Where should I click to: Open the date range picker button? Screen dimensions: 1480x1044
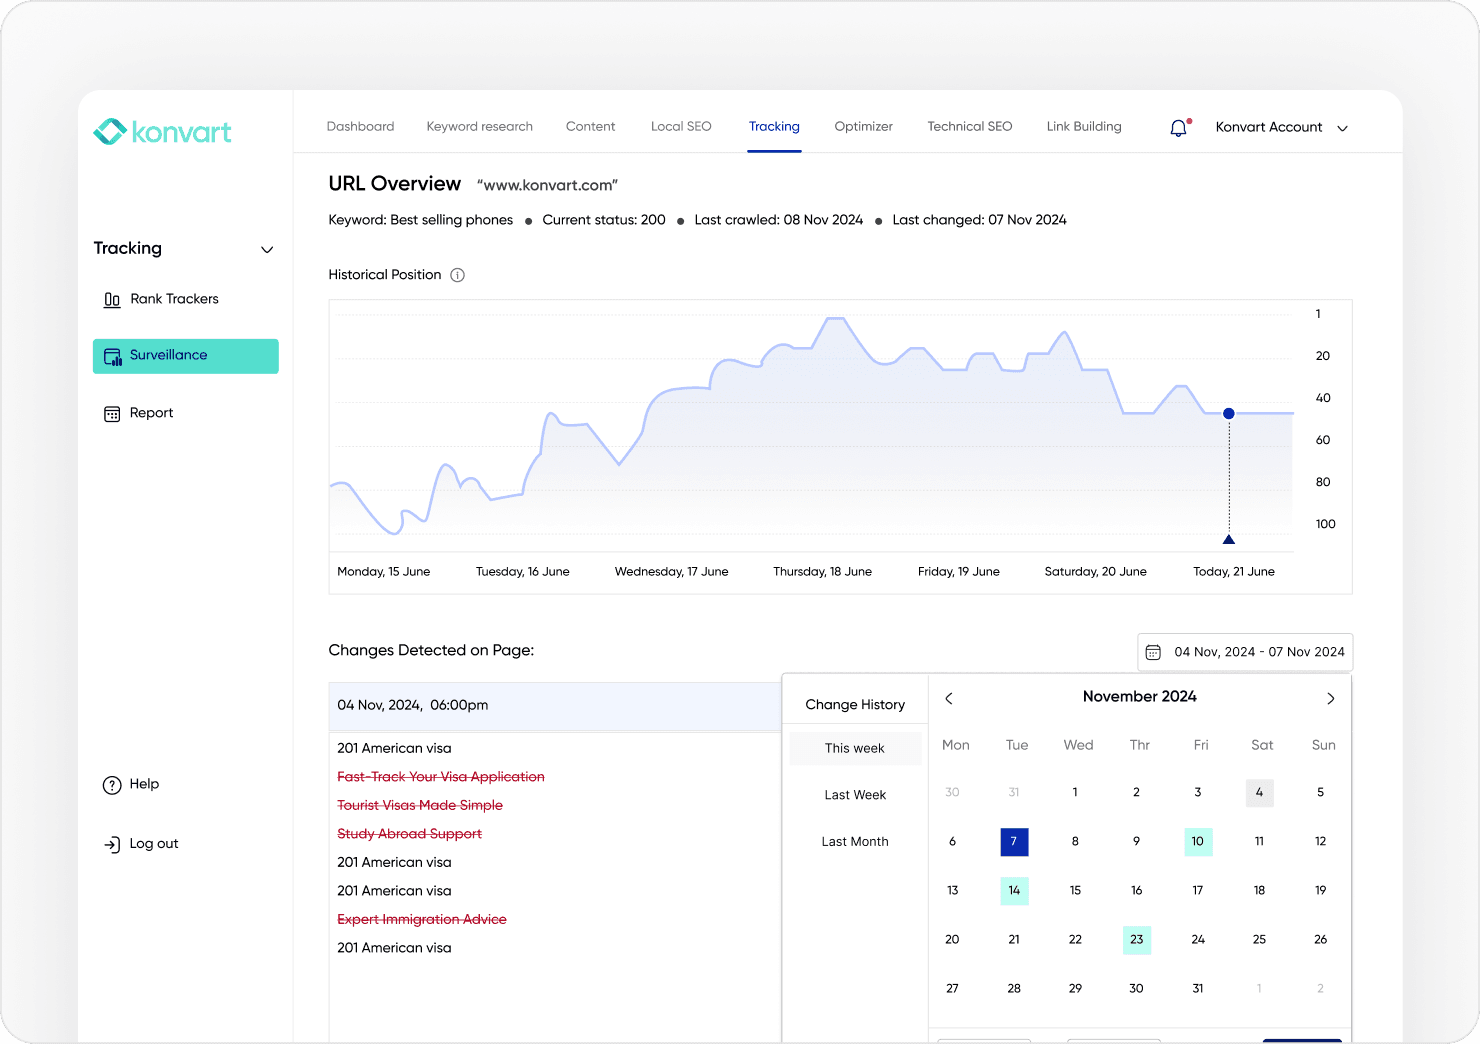tap(1244, 651)
